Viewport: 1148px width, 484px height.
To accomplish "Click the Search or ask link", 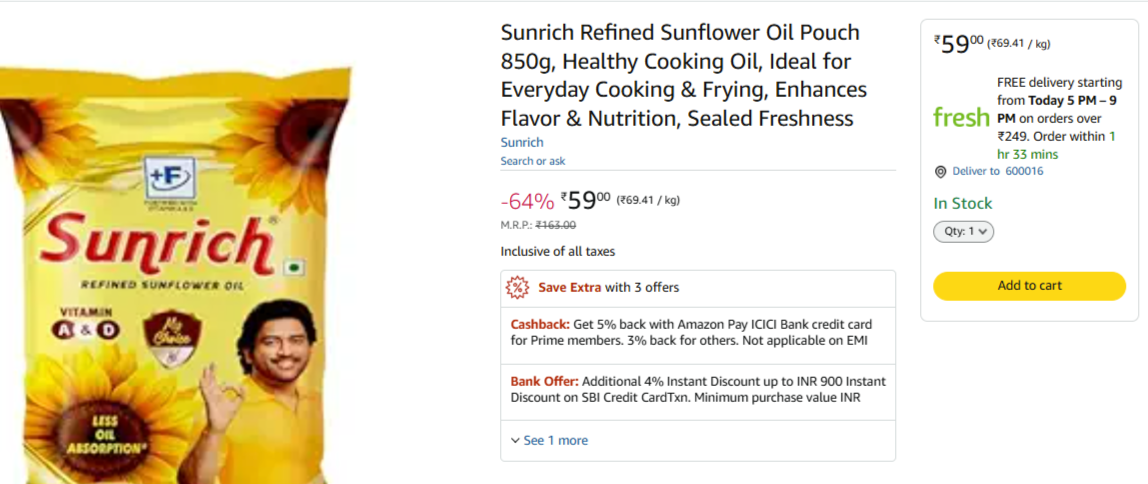I will 533,161.
